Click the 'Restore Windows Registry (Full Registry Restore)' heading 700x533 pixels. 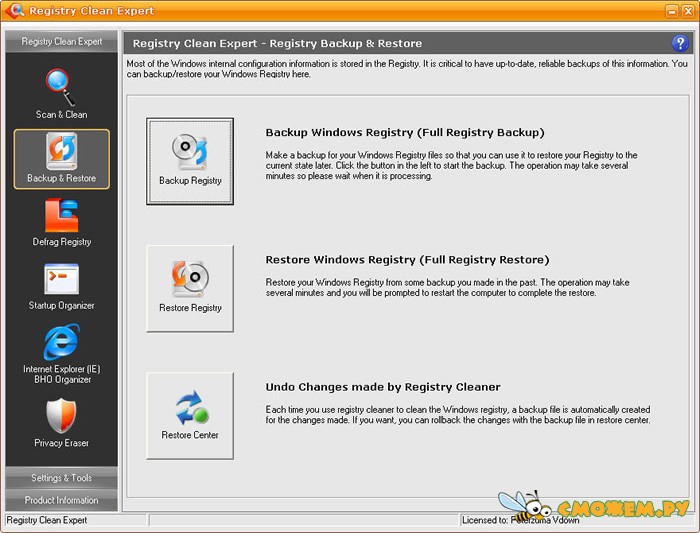coord(407,260)
